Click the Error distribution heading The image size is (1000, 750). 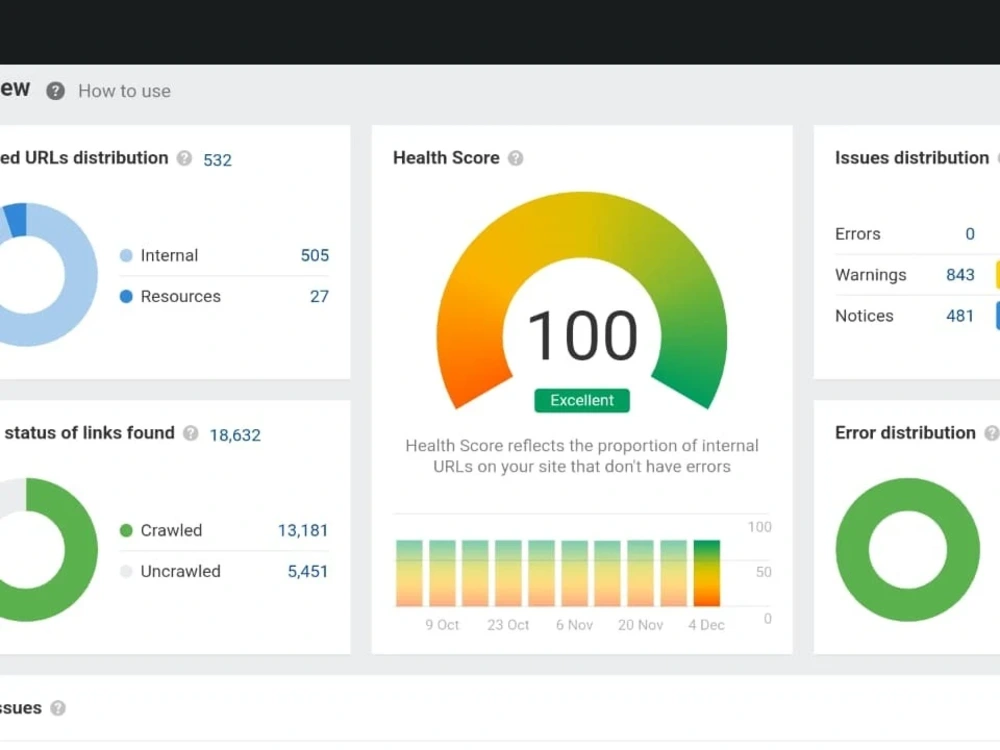tap(905, 433)
